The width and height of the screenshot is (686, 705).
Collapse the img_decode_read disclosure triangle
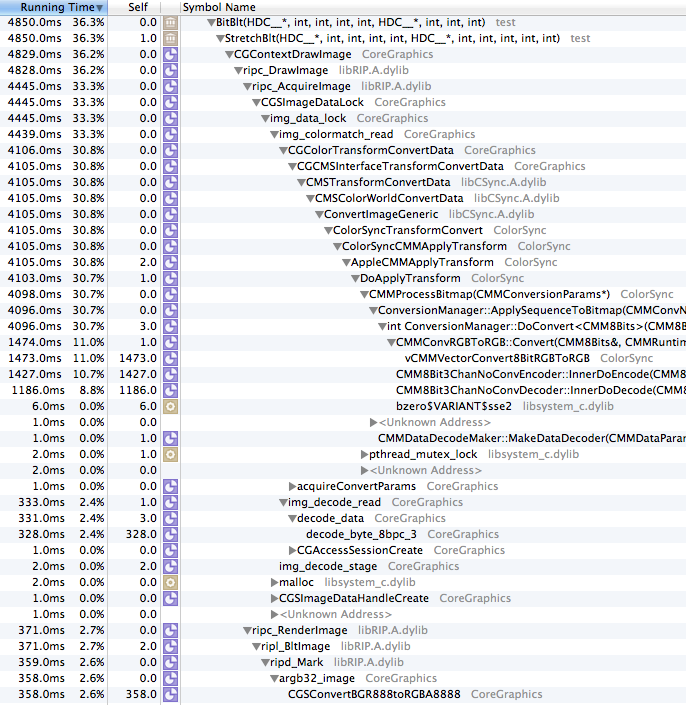click(x=282, y=502)
